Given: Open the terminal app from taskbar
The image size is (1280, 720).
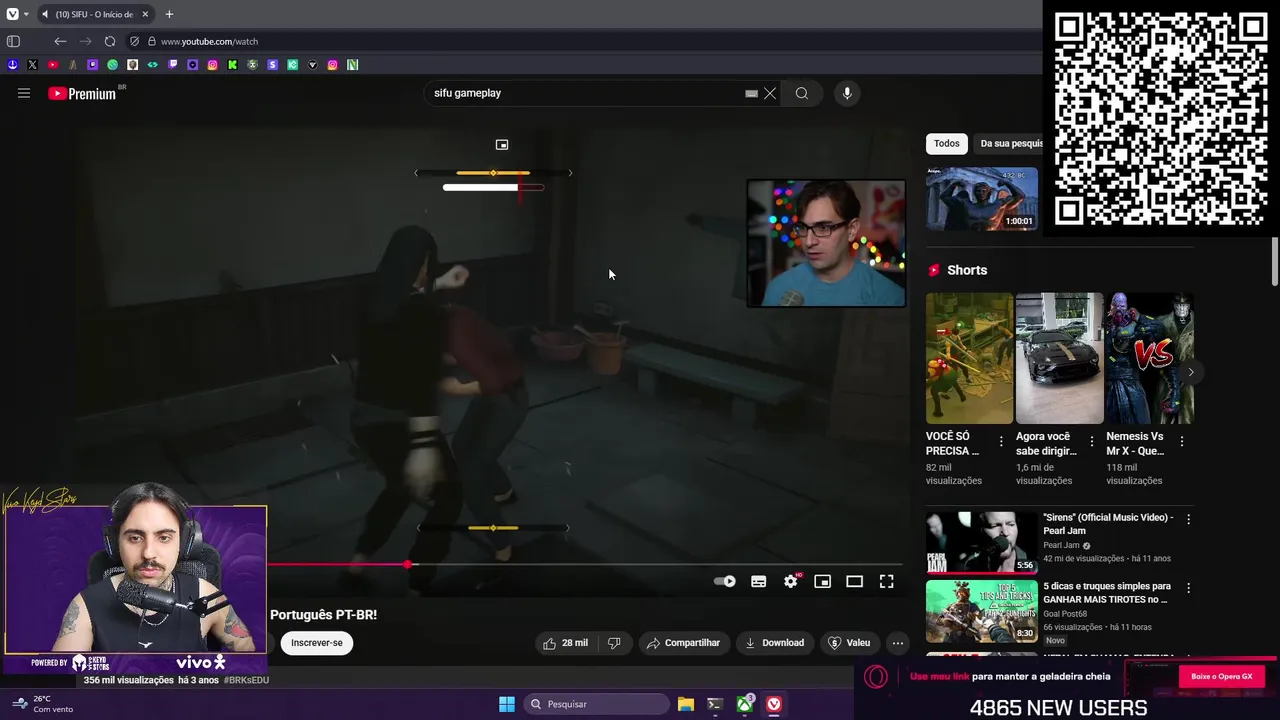Looking at the screenshot, I should (x=715, y=704).
